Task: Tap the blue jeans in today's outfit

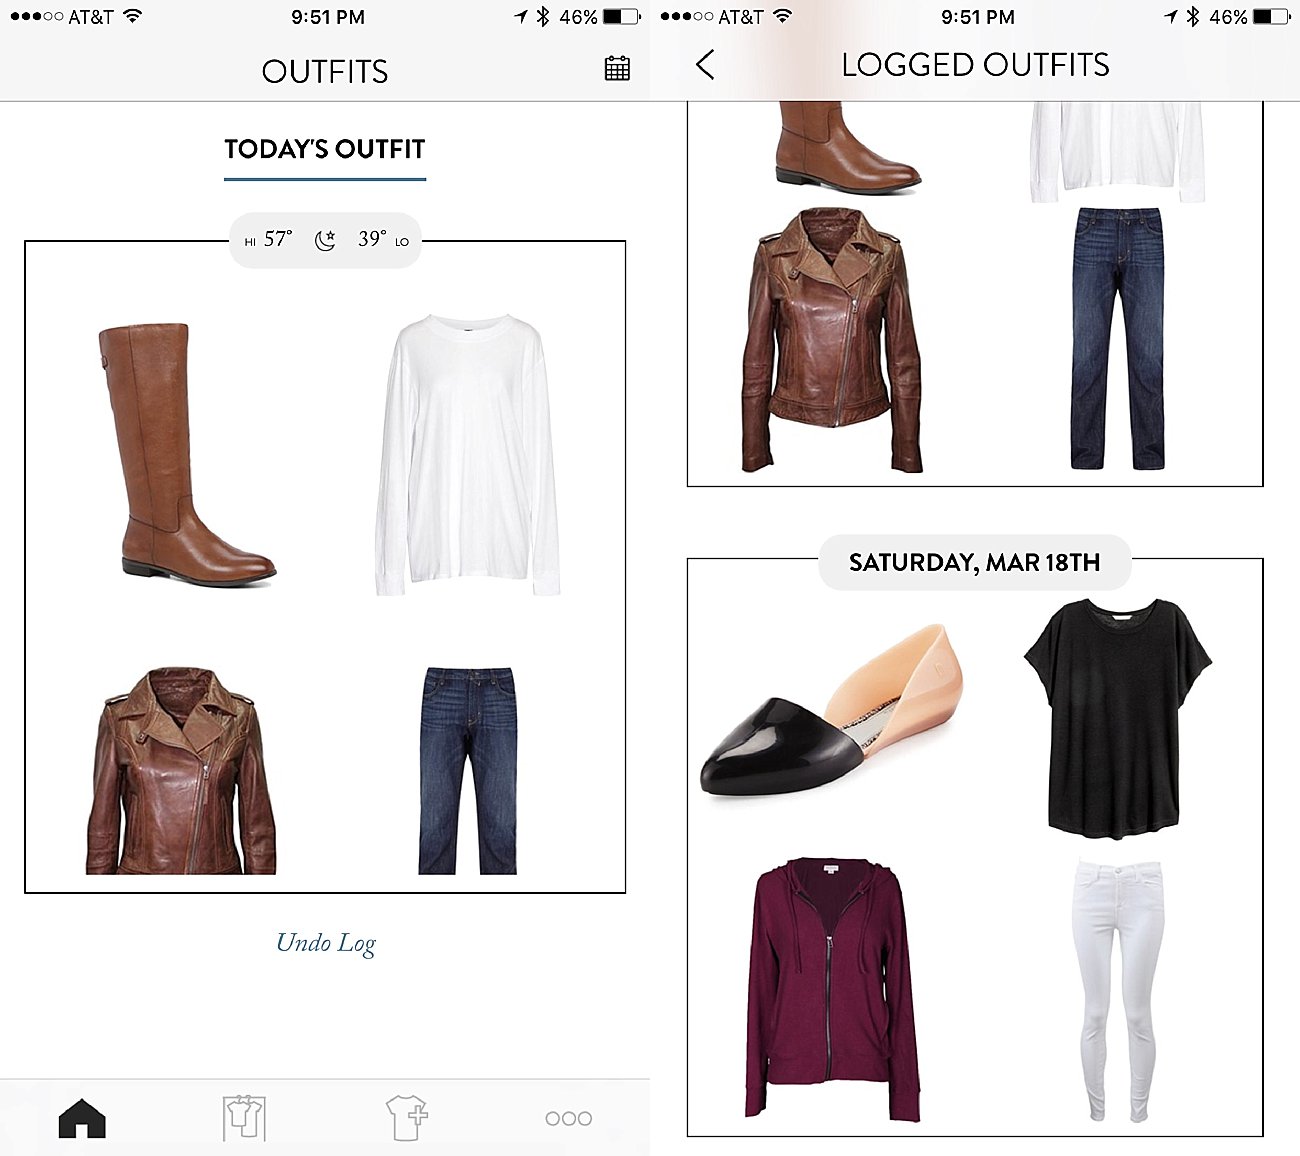Action: point(468,771)
